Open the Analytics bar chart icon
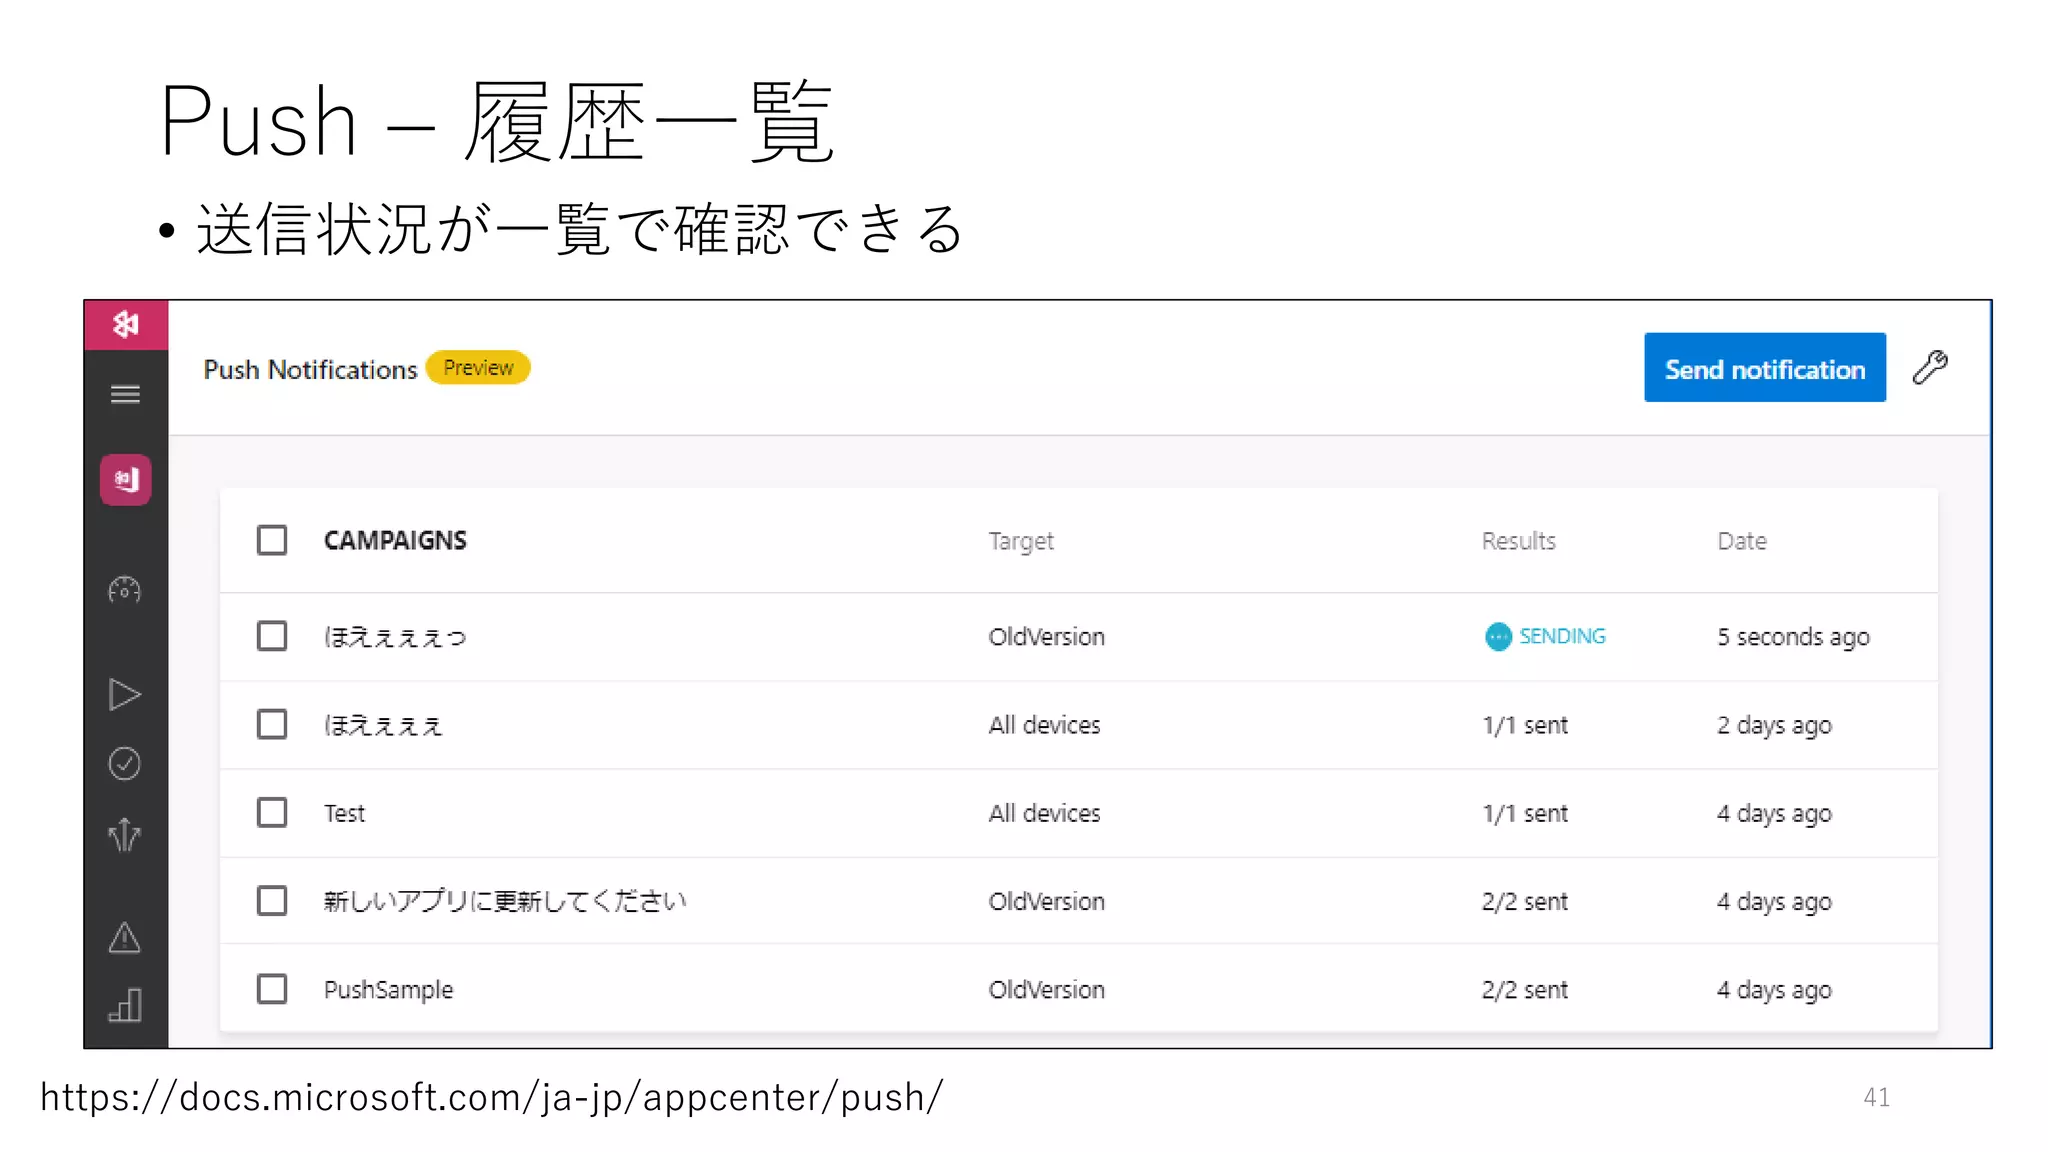Viewport: 2048px width, 1152px height. (x=125, y=1005)
